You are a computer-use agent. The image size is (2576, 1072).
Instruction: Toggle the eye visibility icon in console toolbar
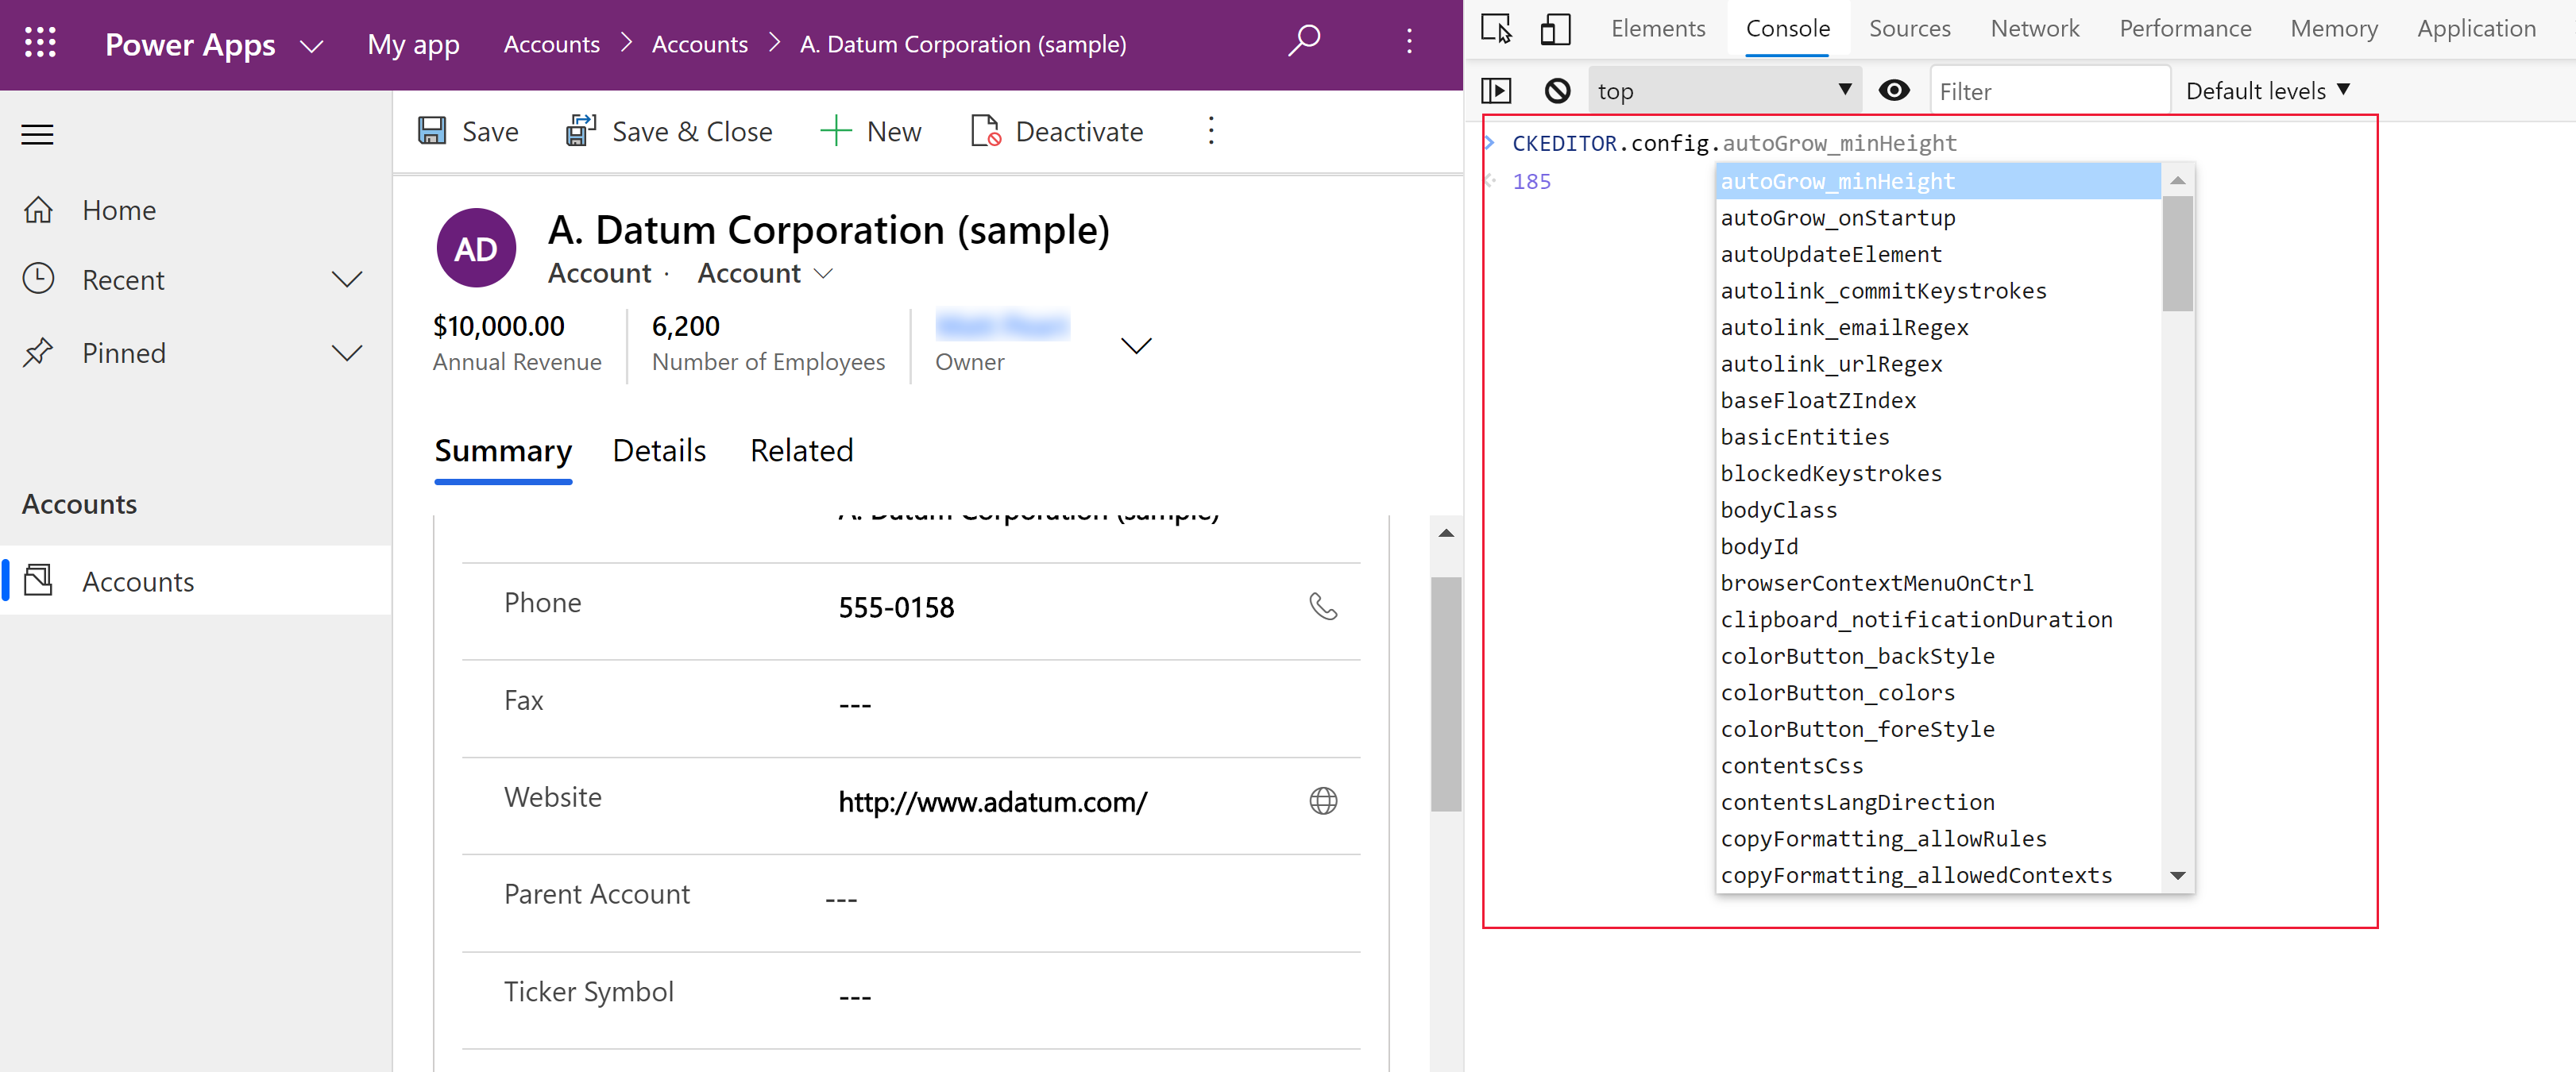coord(1898,89)
